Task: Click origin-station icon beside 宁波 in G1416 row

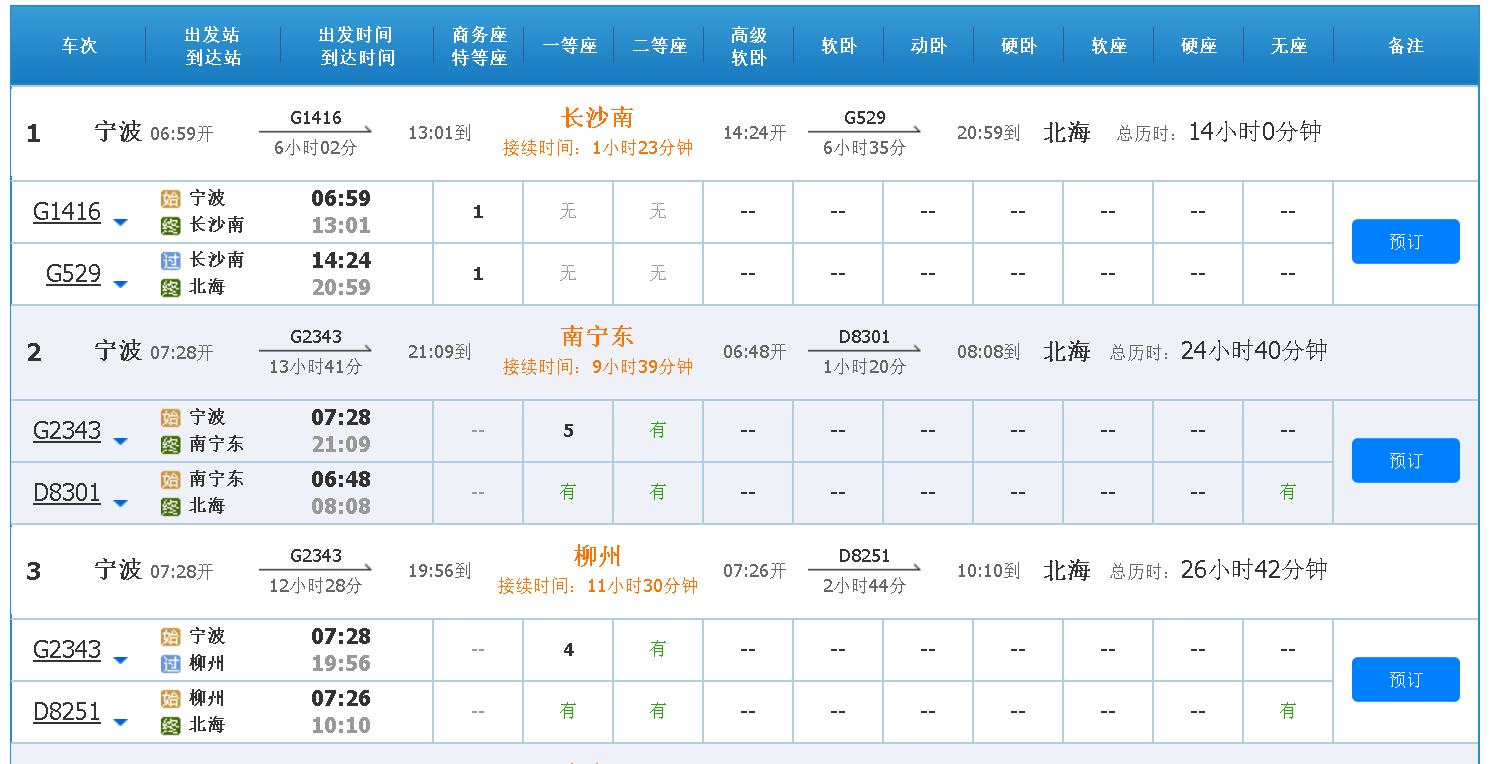Action: 171,198
